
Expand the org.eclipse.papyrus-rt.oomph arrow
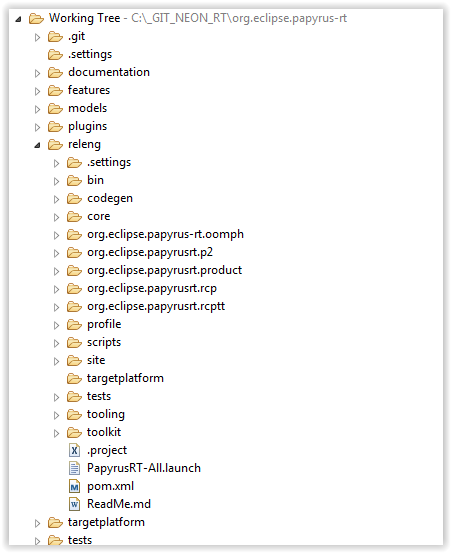click(56, 235)
